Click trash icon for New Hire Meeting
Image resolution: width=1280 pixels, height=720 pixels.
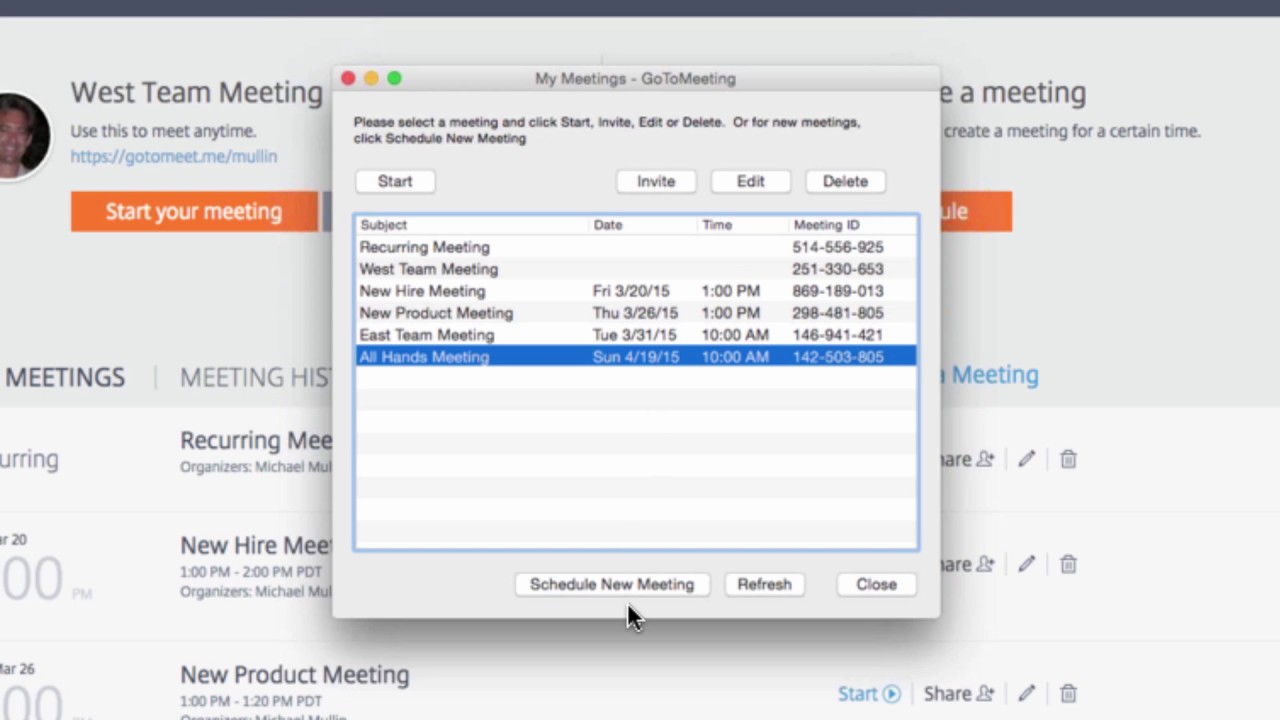(1068, 564)
